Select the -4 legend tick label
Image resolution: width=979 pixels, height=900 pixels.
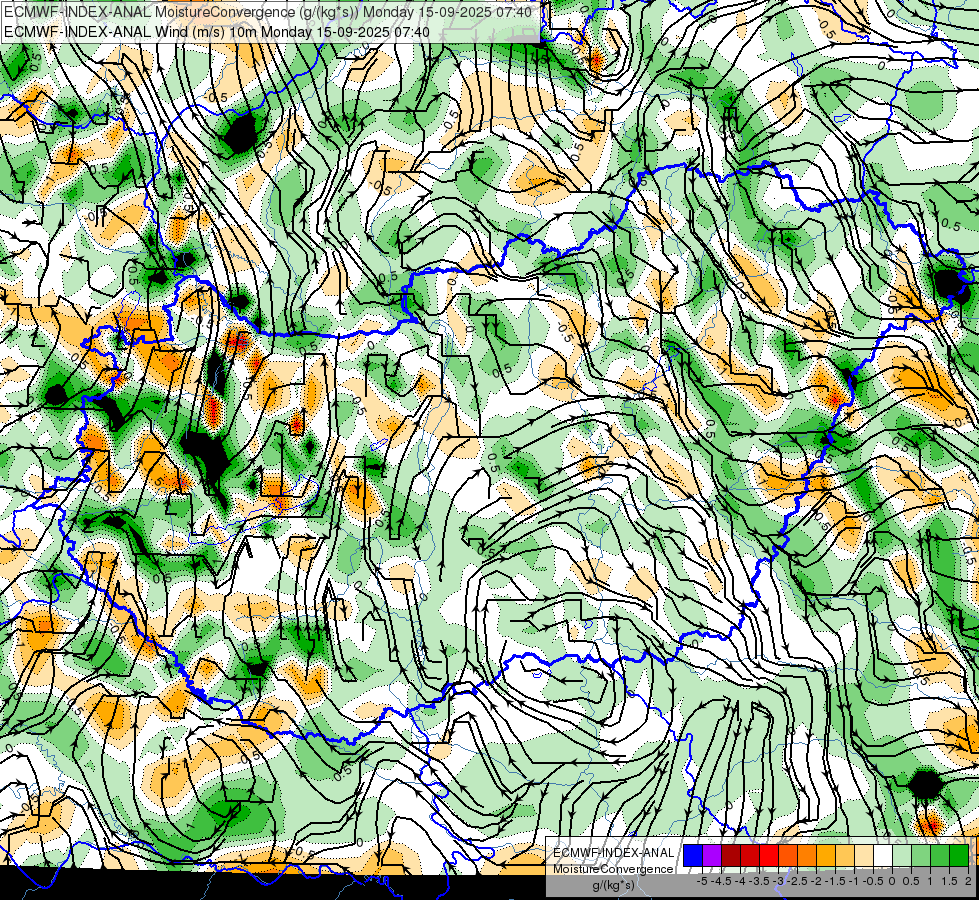point(740,881)
